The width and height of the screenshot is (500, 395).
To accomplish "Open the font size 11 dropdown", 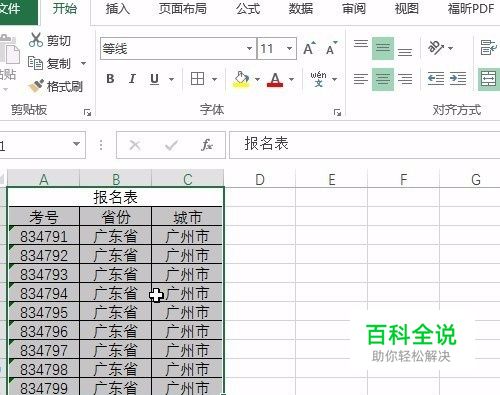I will click(x=289, y=49).
